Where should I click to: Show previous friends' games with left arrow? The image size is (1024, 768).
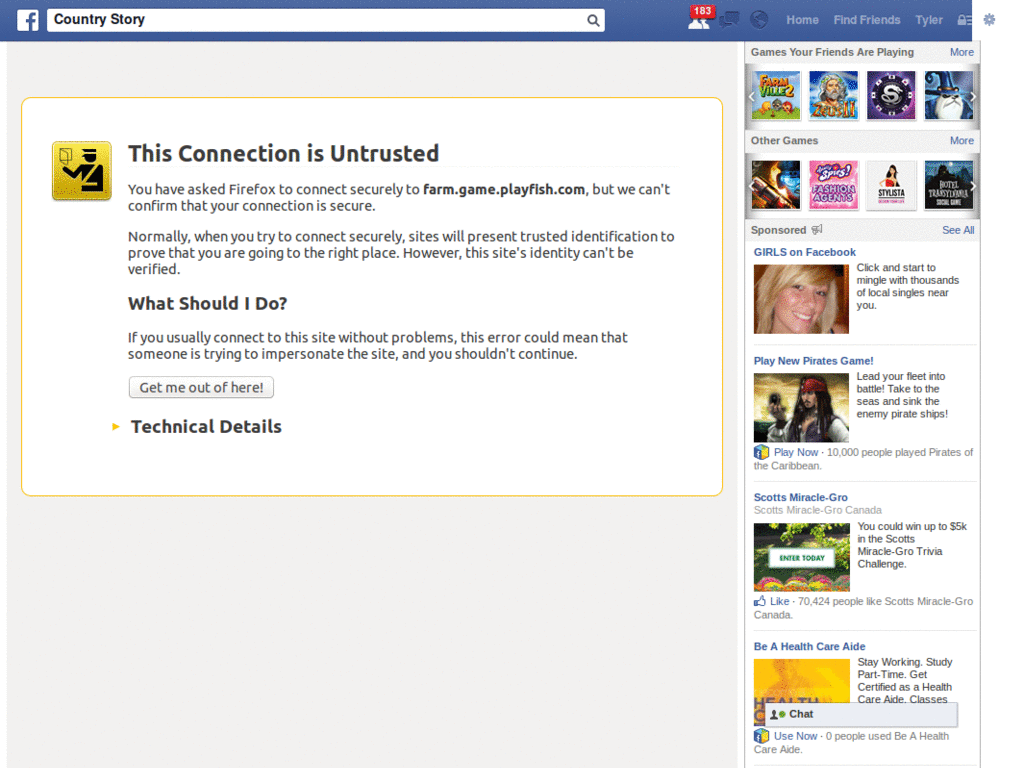751,96
